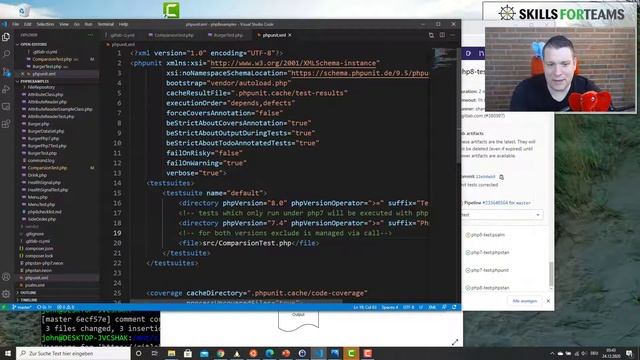Click the remote window indicator in status bar
Screen dimensions: 640x360
(x=4, y=307)
